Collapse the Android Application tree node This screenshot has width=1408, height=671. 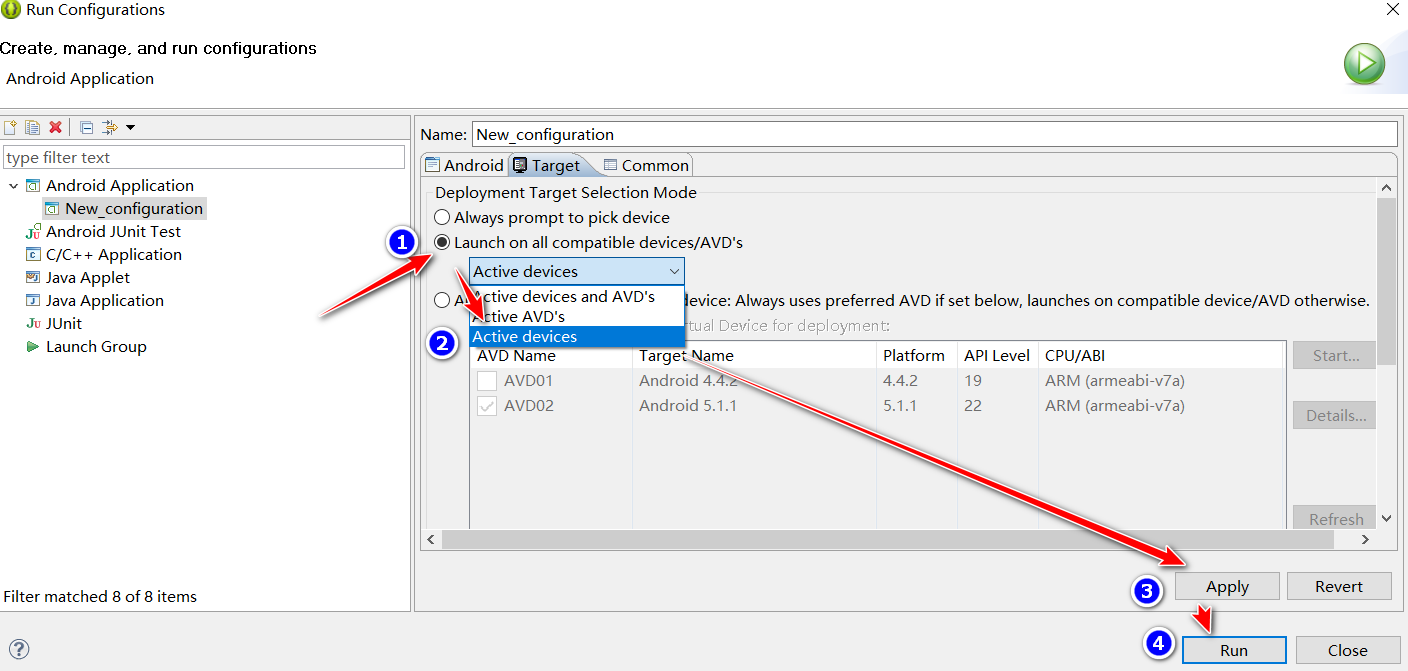[13, 186]
